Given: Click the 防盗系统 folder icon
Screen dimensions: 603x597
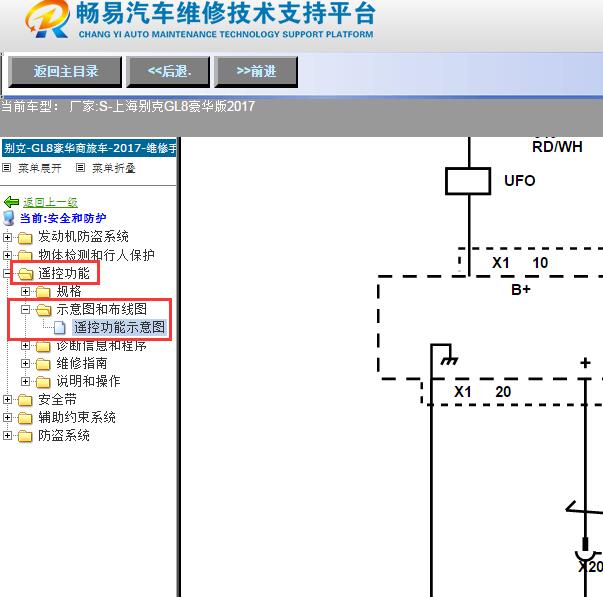Looking at the screenshot, I should 25,436.
